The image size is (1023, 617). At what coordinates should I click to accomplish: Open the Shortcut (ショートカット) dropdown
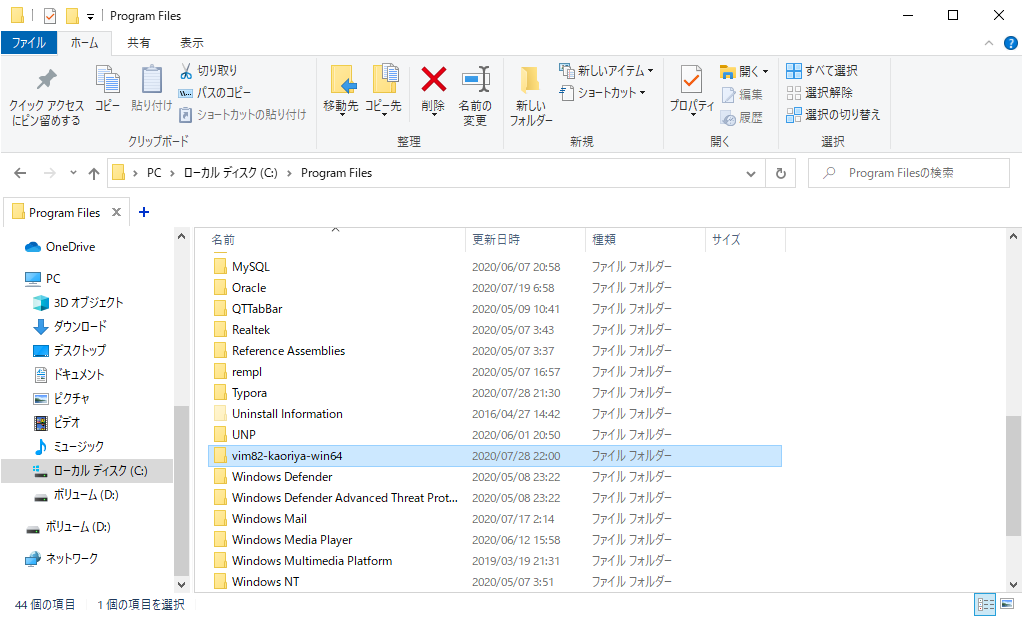point(603,93)
